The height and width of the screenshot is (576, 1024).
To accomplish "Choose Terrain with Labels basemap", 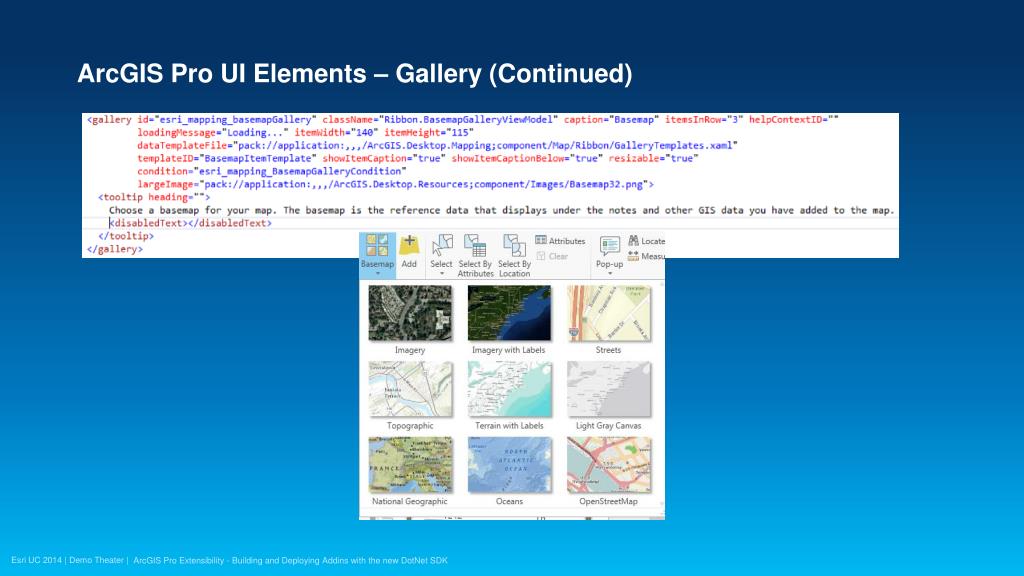I will pos(509,389).
